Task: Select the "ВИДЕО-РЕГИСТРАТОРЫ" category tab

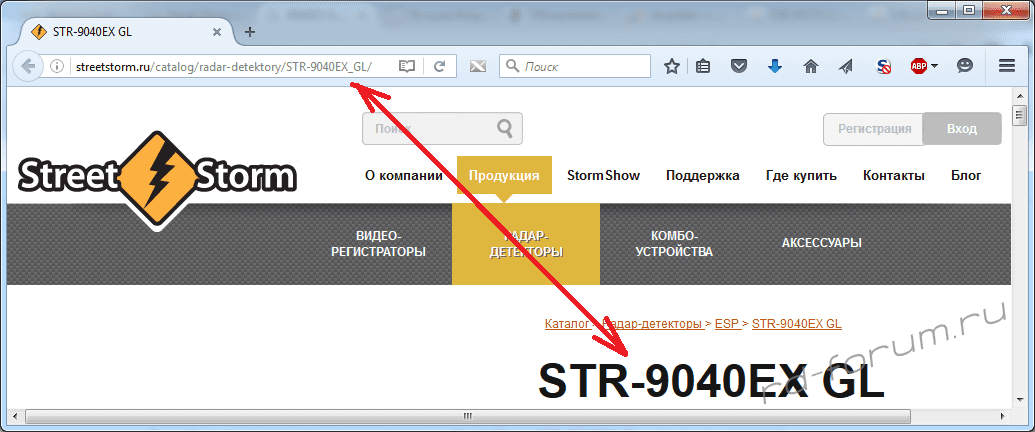Action: pyautogui.click(x=378, y=244)
